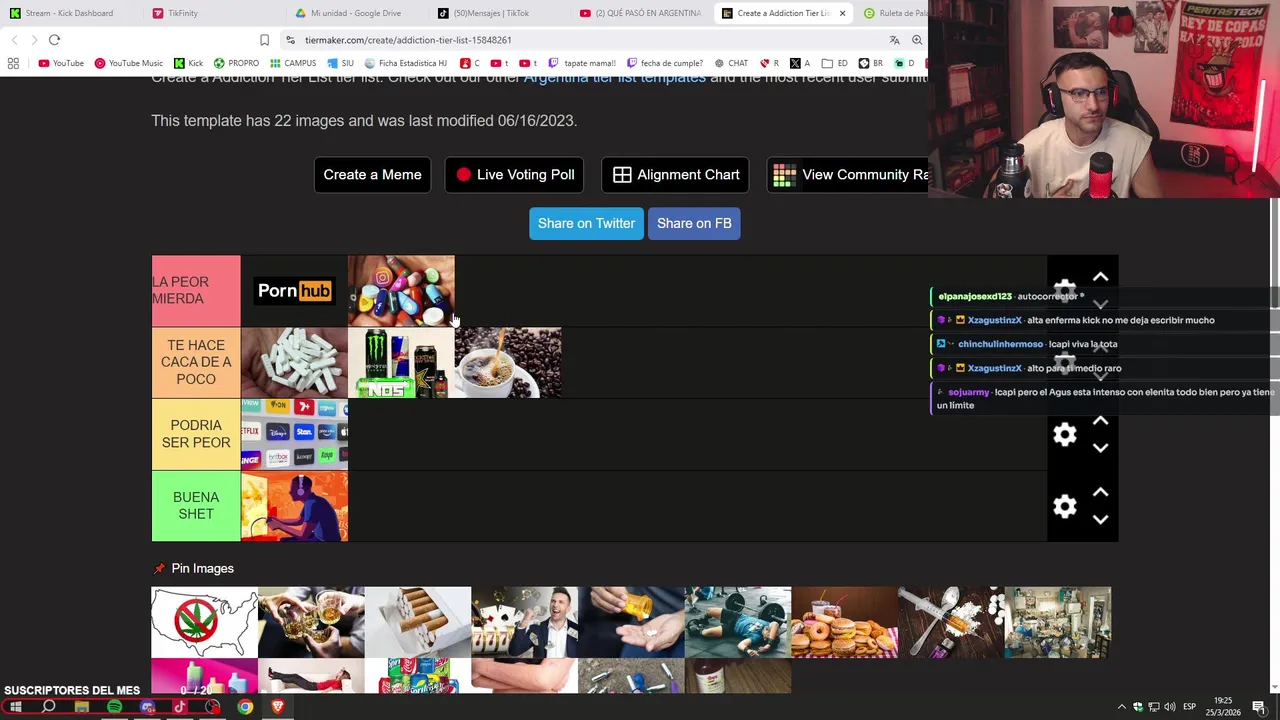This screenshot has width=1280, height=720.
Task: Click the volume icon in system tray
Action: (1169, 707)
